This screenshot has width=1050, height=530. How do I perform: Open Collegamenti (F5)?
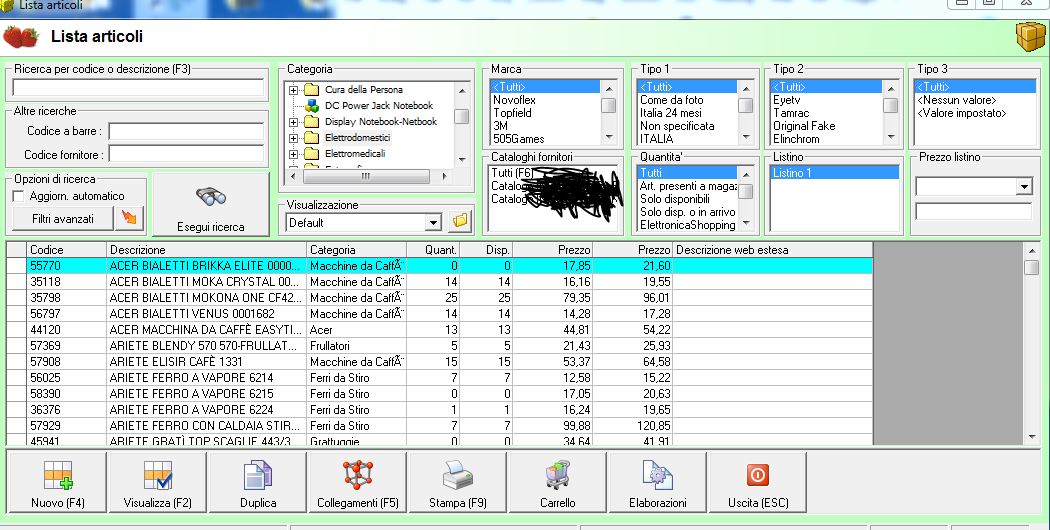[358, 482]
